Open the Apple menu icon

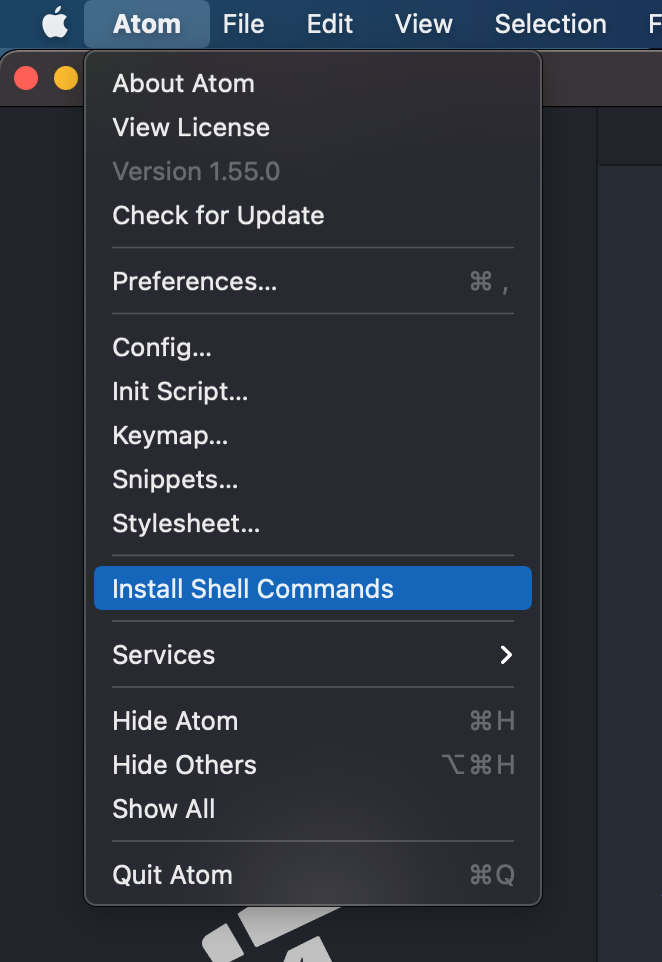54,24
